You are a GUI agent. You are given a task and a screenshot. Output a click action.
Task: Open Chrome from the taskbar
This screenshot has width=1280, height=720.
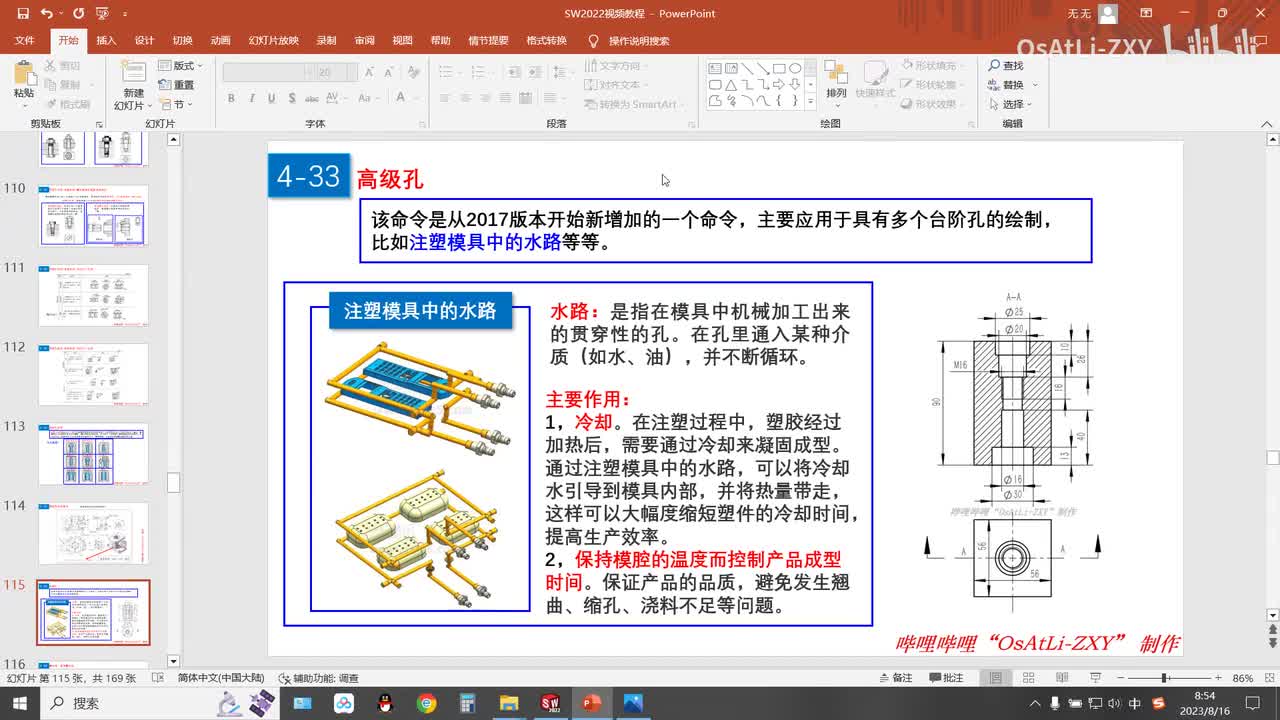pos(427,703)
